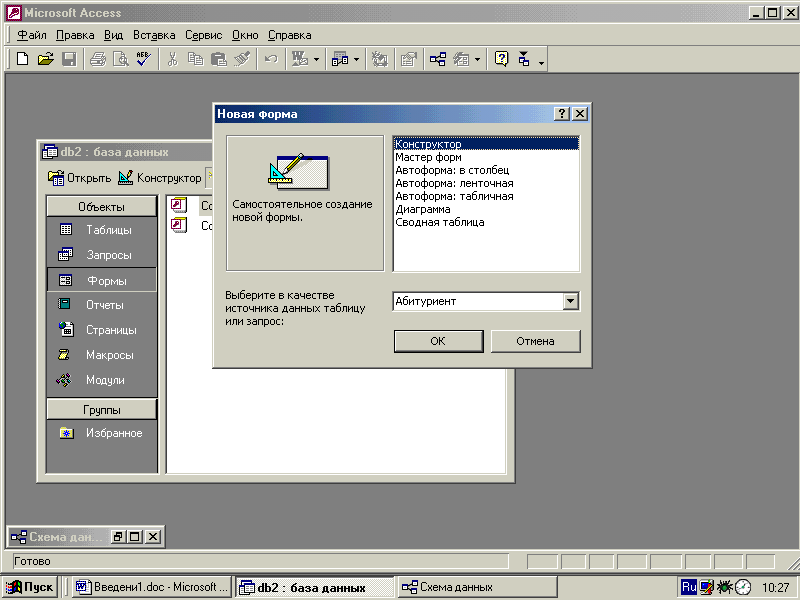Open the Сервис menu
Image resolution: width=800 pixels, height=600 pixels.
[x=204, y=35]
